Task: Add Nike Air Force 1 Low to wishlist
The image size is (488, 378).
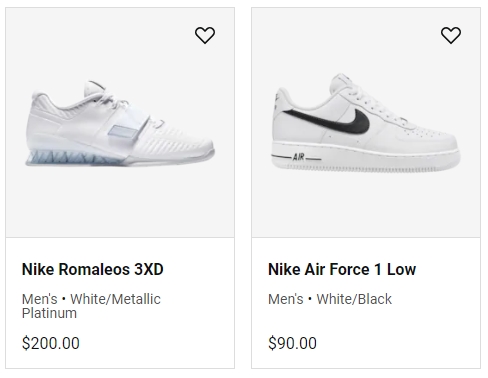Action: pyautogui.click(x=451, y=35)
